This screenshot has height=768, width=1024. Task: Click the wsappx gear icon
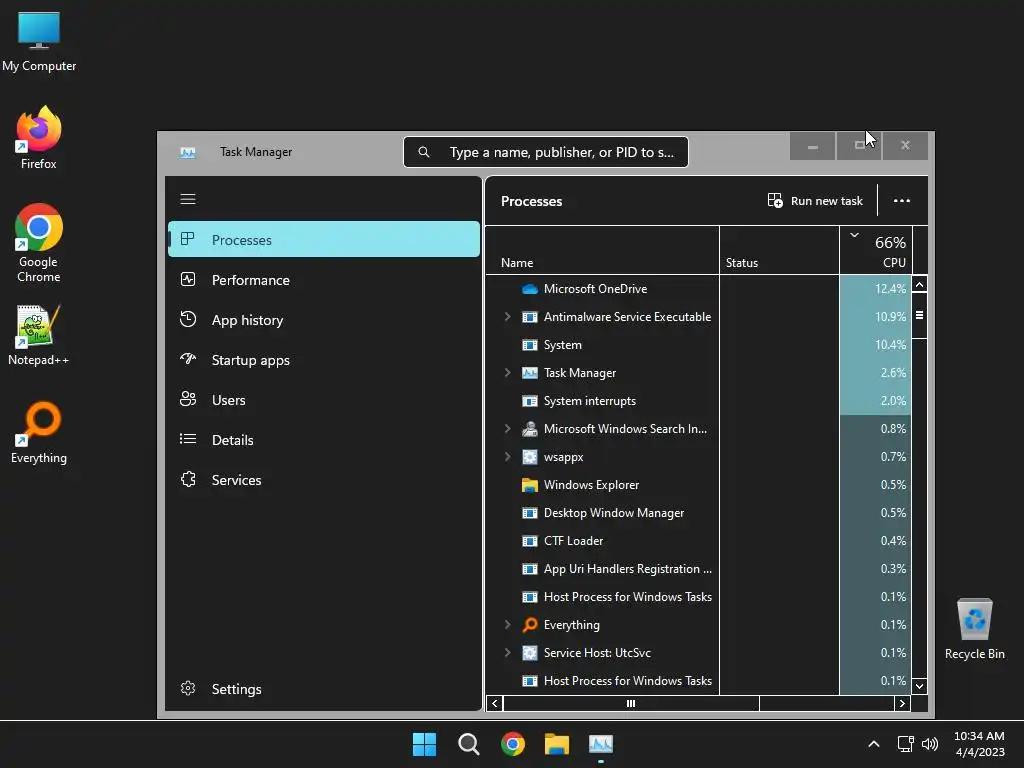tap(530, 457)
